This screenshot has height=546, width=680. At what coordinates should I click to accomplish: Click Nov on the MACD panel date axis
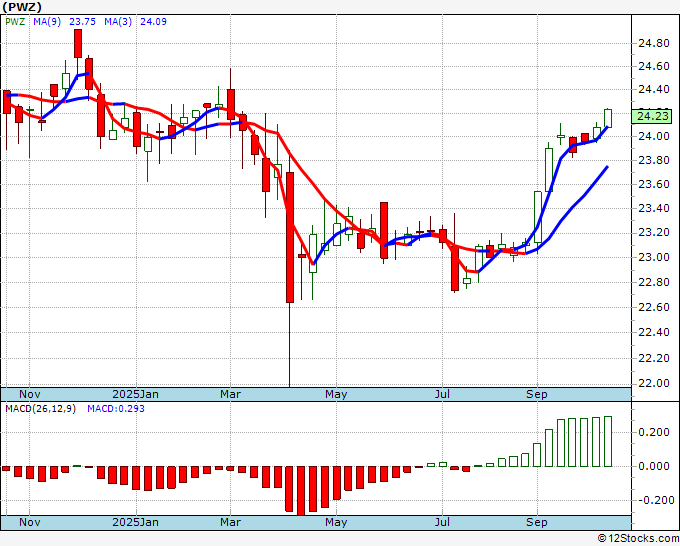(29, 522)
